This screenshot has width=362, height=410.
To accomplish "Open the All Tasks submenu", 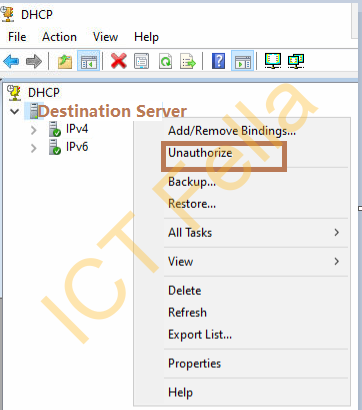I will point(242,233).
